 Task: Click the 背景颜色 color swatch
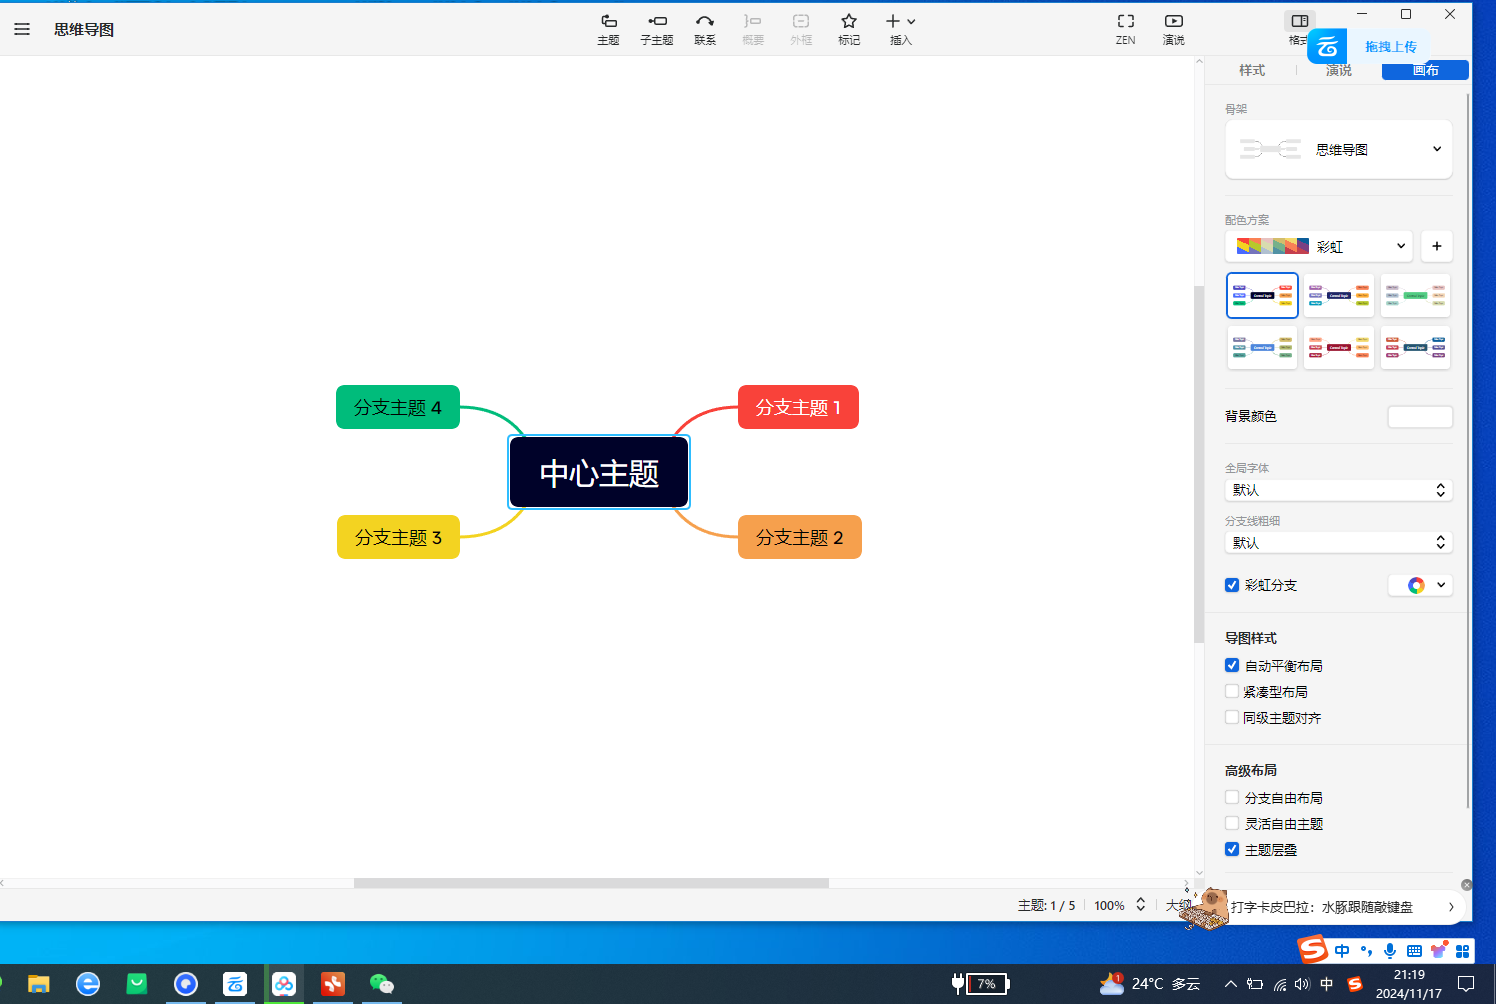(1420, 416)
